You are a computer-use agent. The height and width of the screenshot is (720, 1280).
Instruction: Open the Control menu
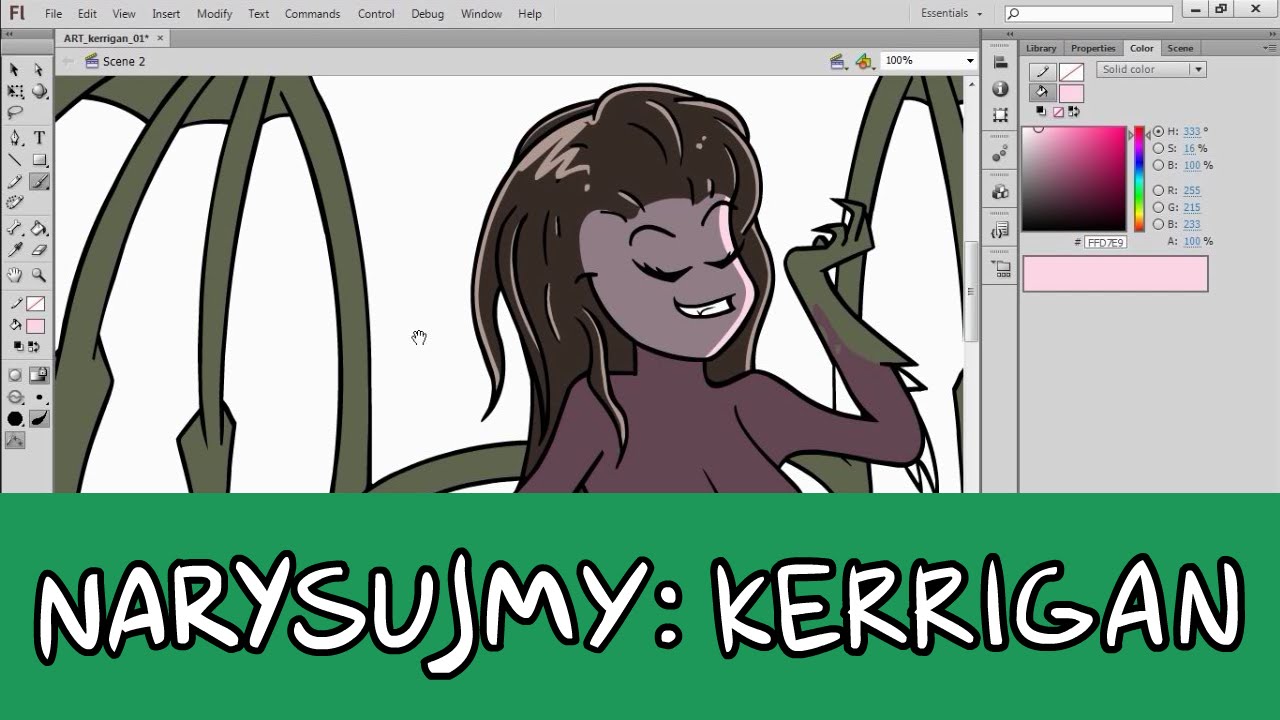pyautogui.click(x=376, y=14)
